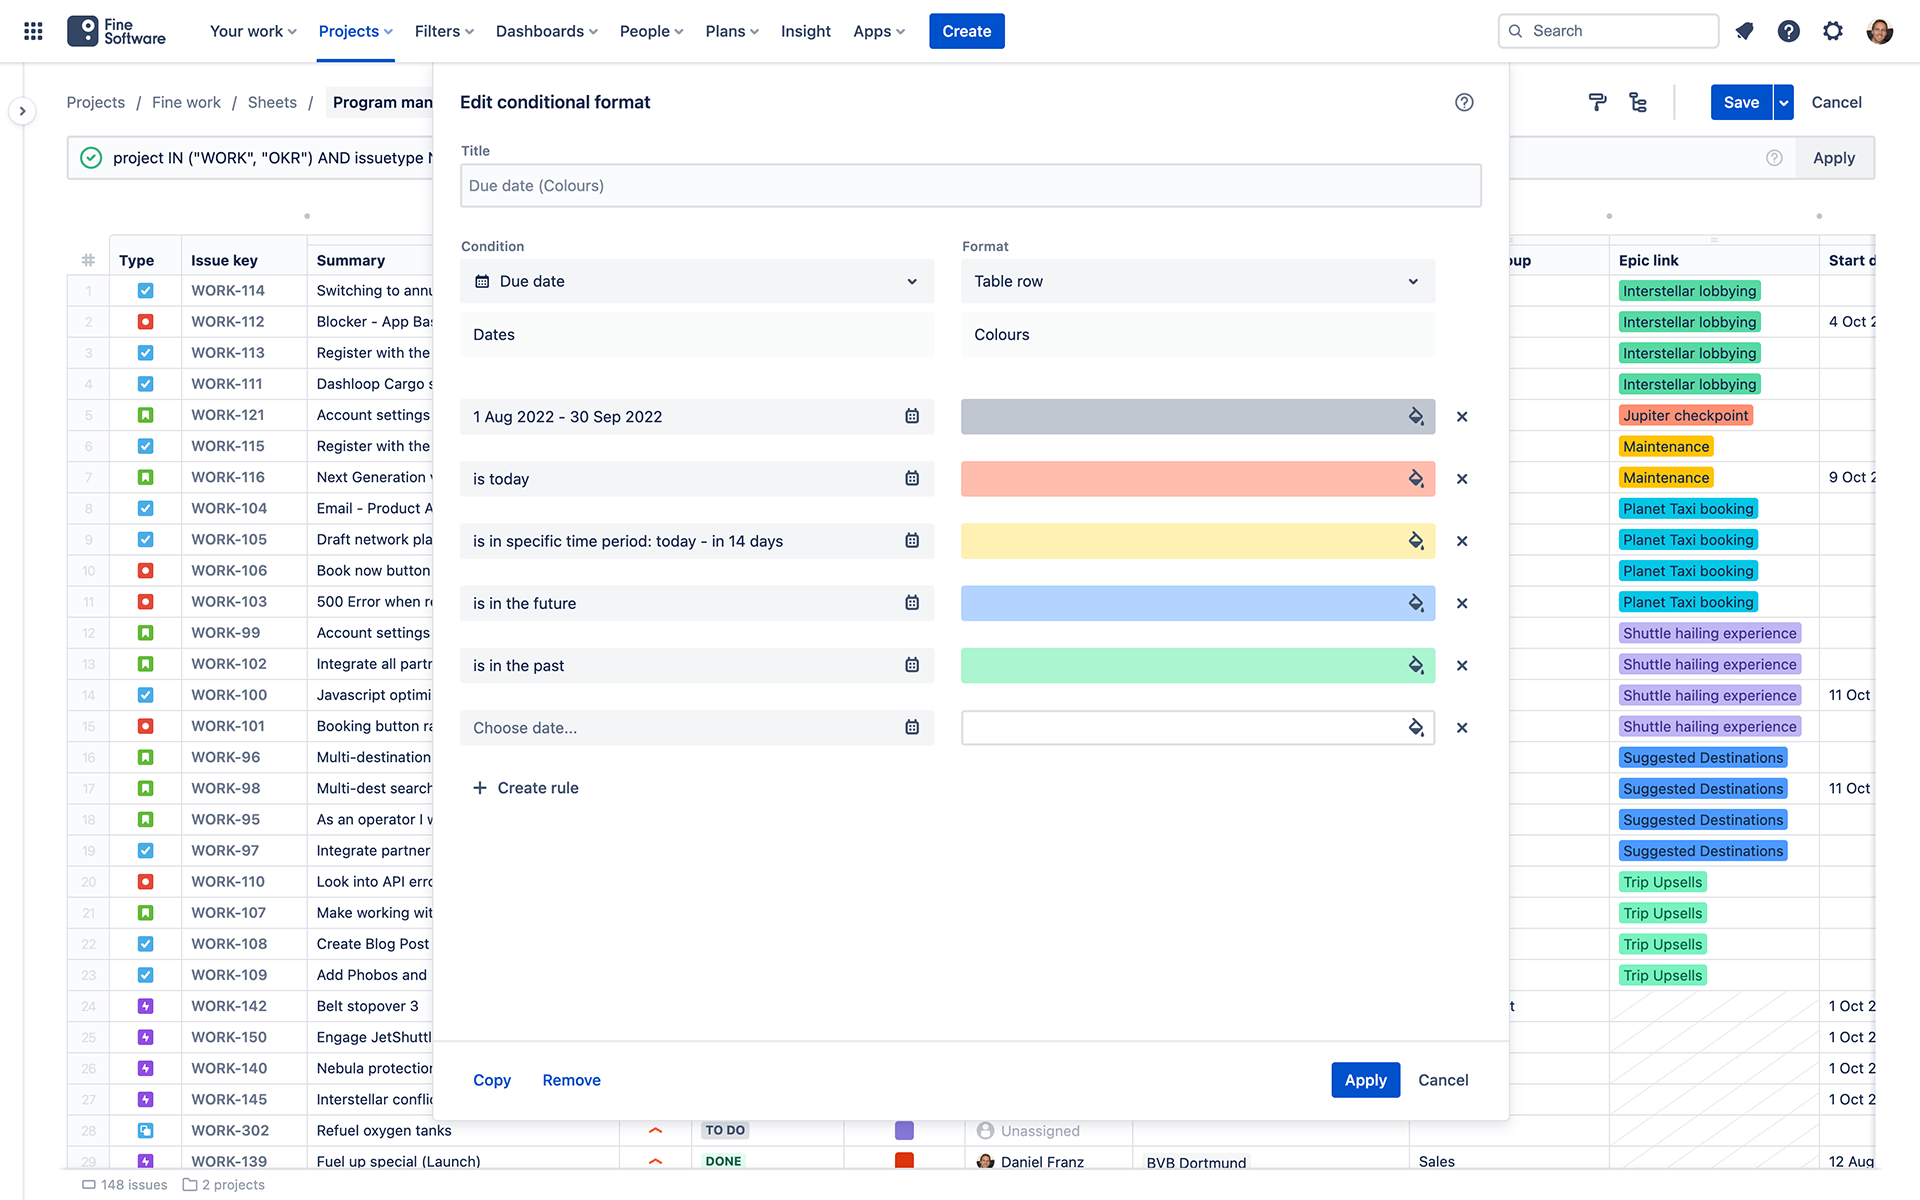Screen dimensions: 1920x1200
Task: Remove the 'is in the future' rule
Action: 1462,603
